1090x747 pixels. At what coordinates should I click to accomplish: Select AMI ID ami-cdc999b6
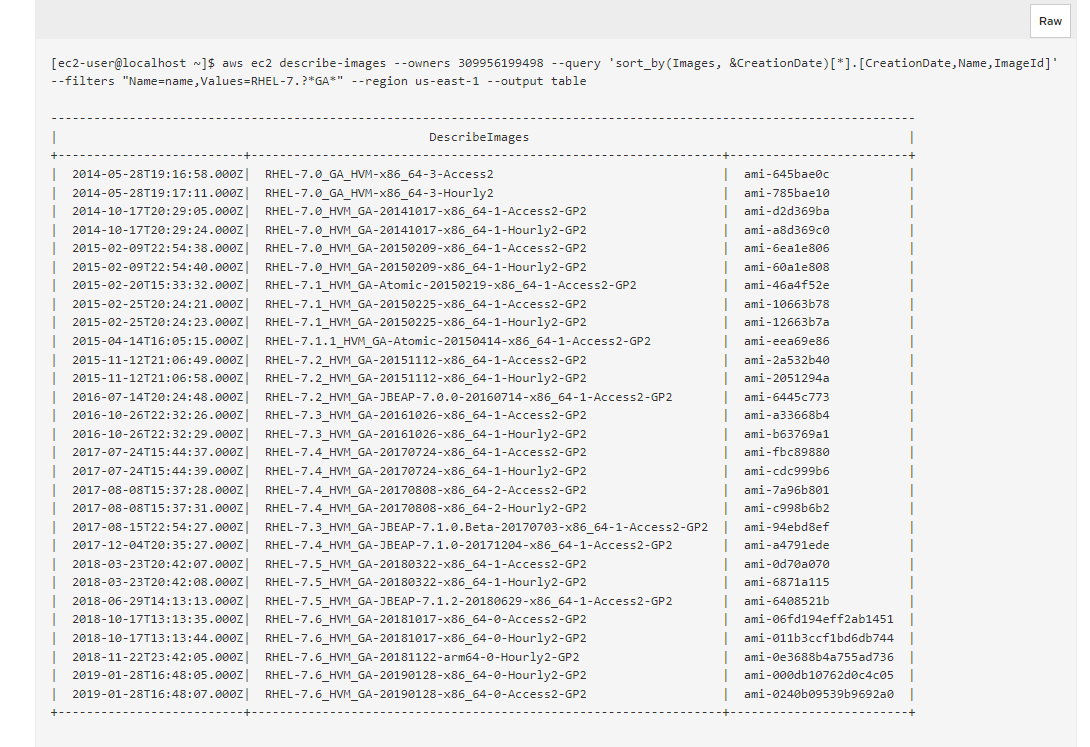click(786, 471)
